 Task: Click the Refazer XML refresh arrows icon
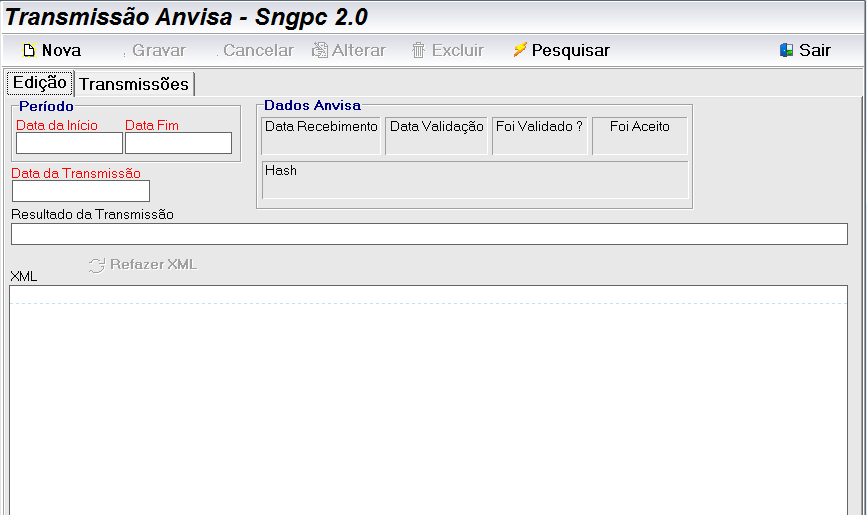point(97,266)
